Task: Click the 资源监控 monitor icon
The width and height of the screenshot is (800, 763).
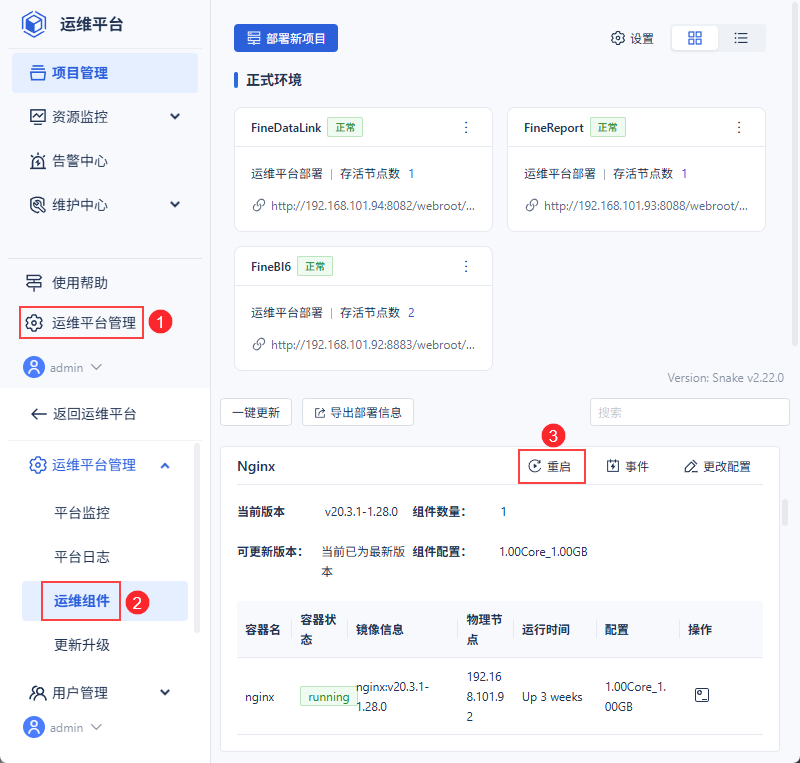Action: [37, 117]
